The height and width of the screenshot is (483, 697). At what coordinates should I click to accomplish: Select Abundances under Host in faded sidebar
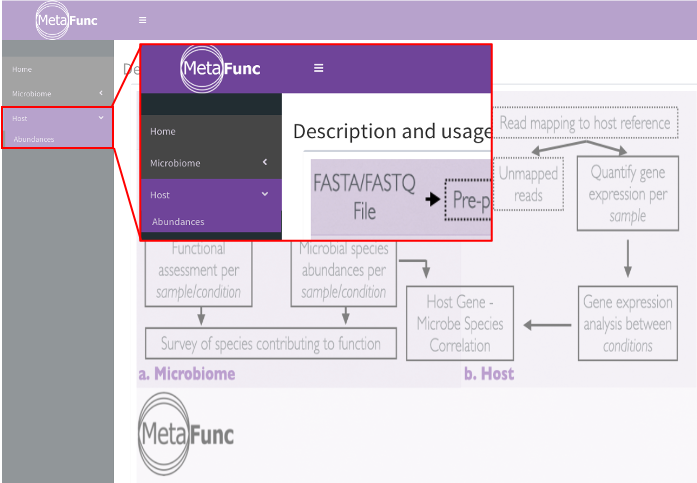[x=34, y=139]
